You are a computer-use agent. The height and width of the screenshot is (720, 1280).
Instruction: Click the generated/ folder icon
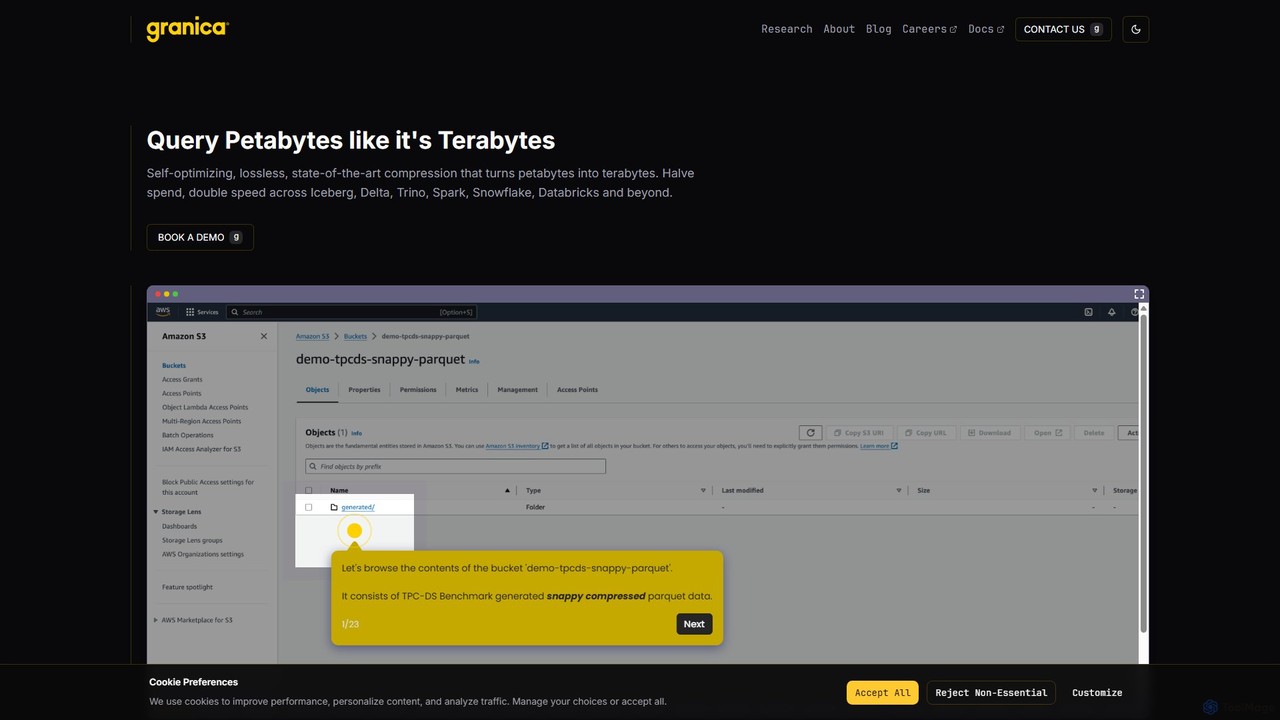(x=334, y=507)
